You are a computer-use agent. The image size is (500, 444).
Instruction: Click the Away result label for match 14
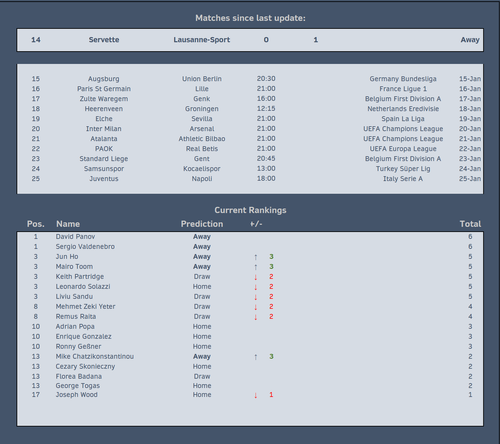coord(470,40)
